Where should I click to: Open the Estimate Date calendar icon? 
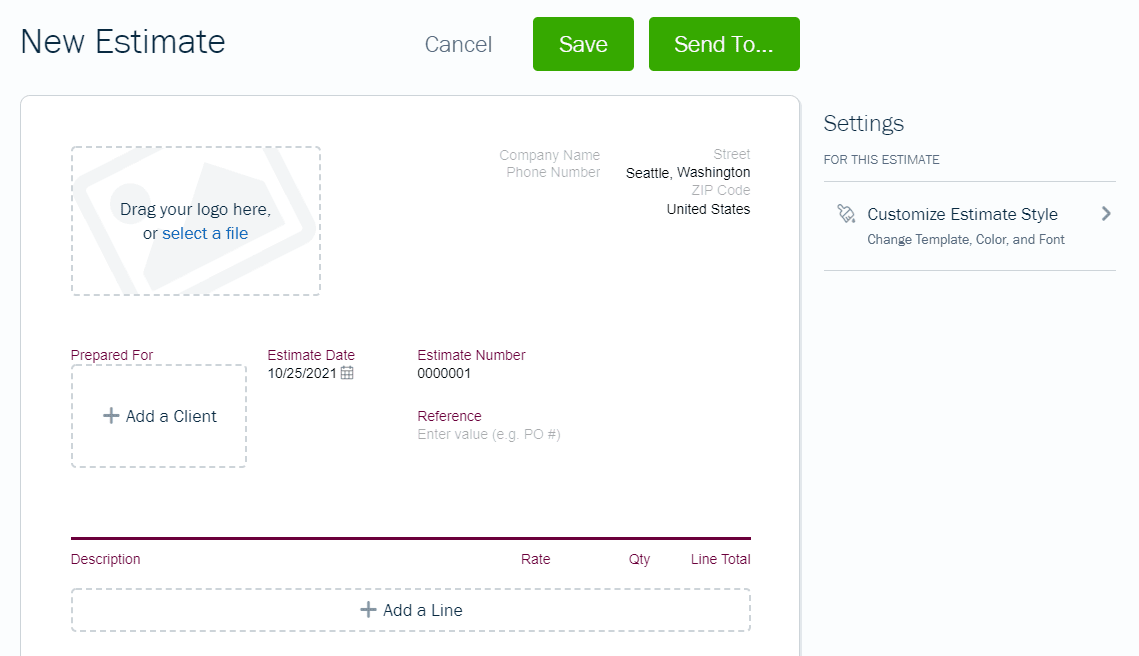click(347, 373)
